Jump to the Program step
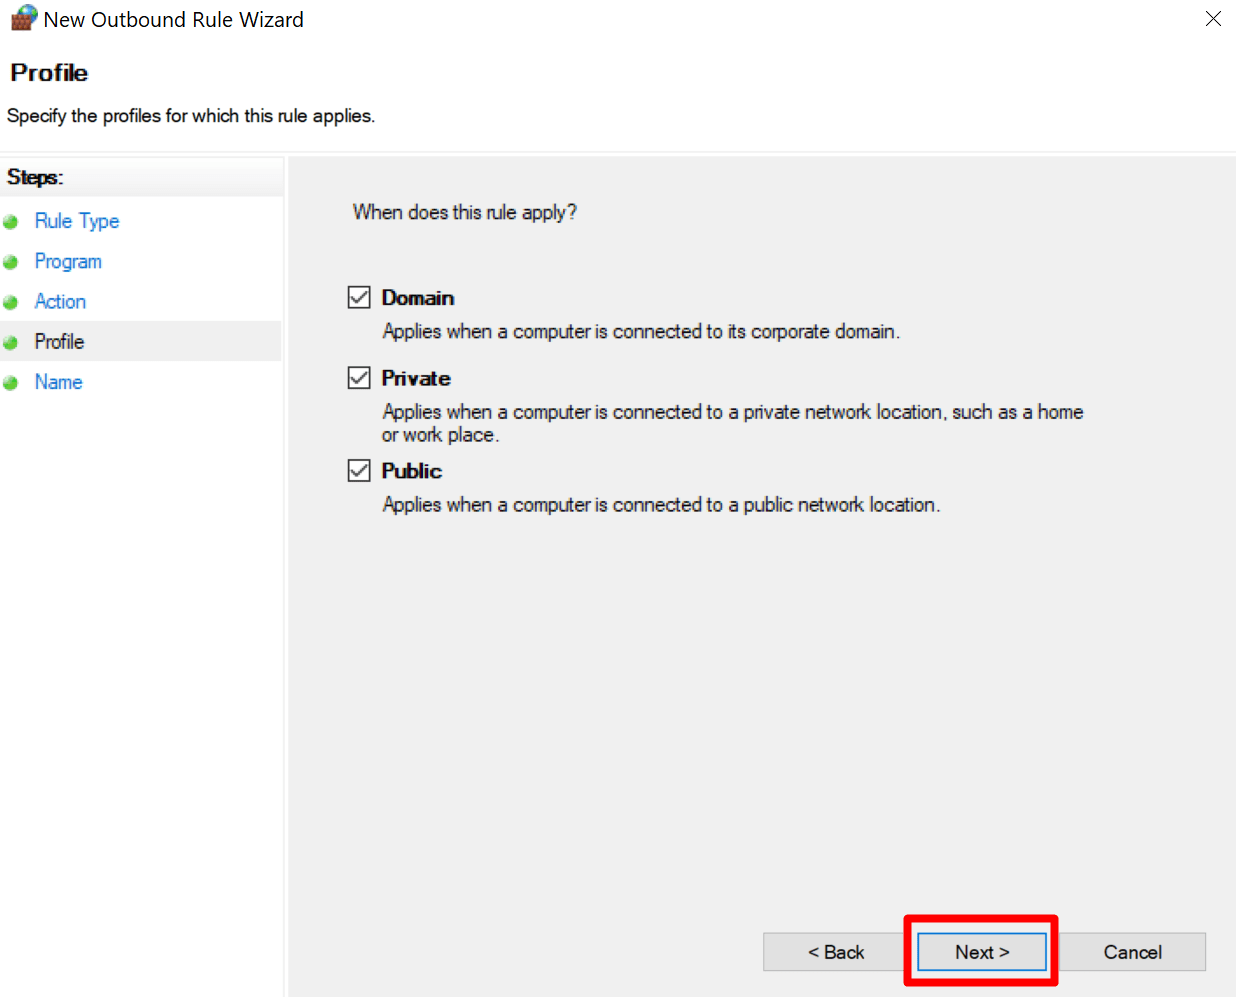This screenshot has width=1236, height=997. click(68, 261)
